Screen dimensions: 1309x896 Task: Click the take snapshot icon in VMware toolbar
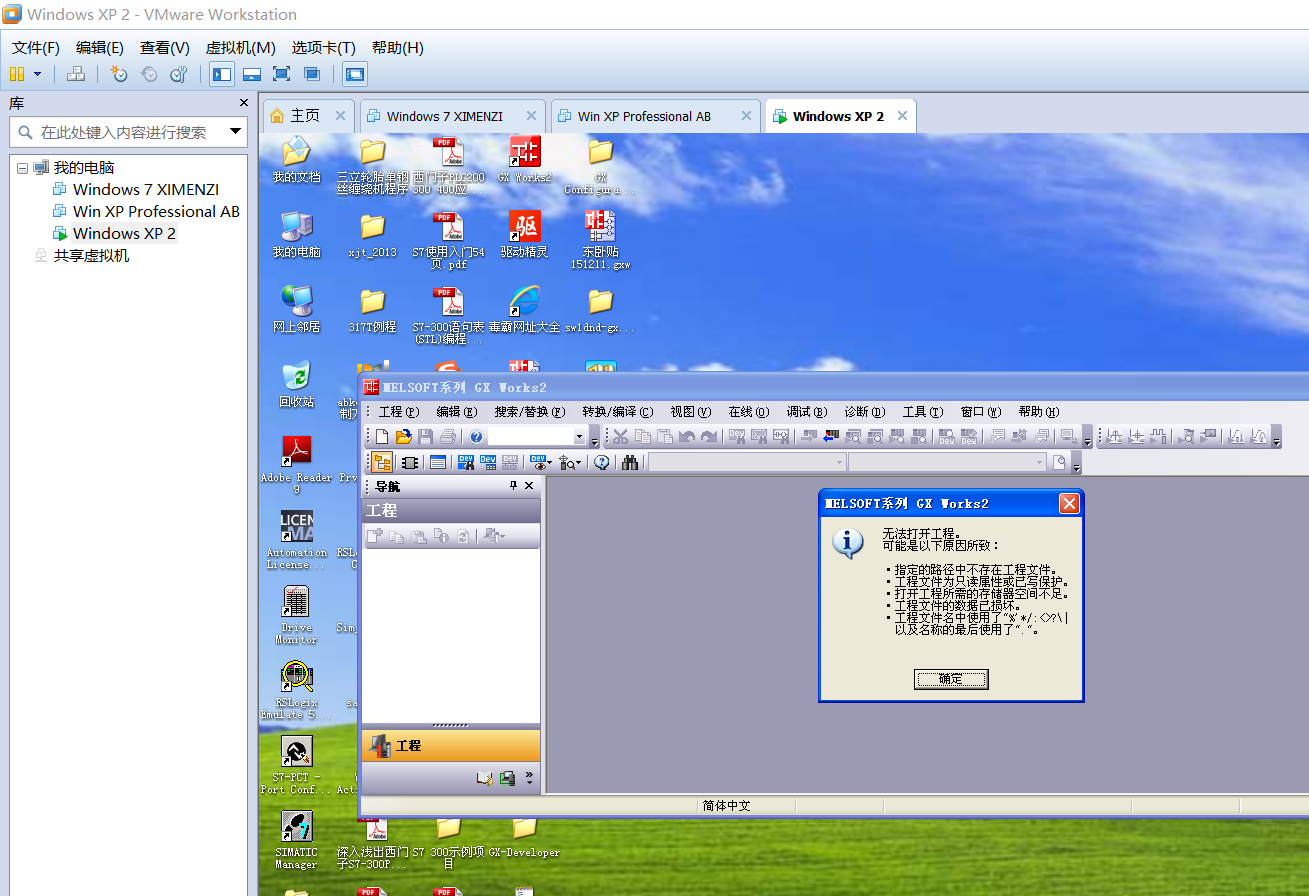pos(119,74)
